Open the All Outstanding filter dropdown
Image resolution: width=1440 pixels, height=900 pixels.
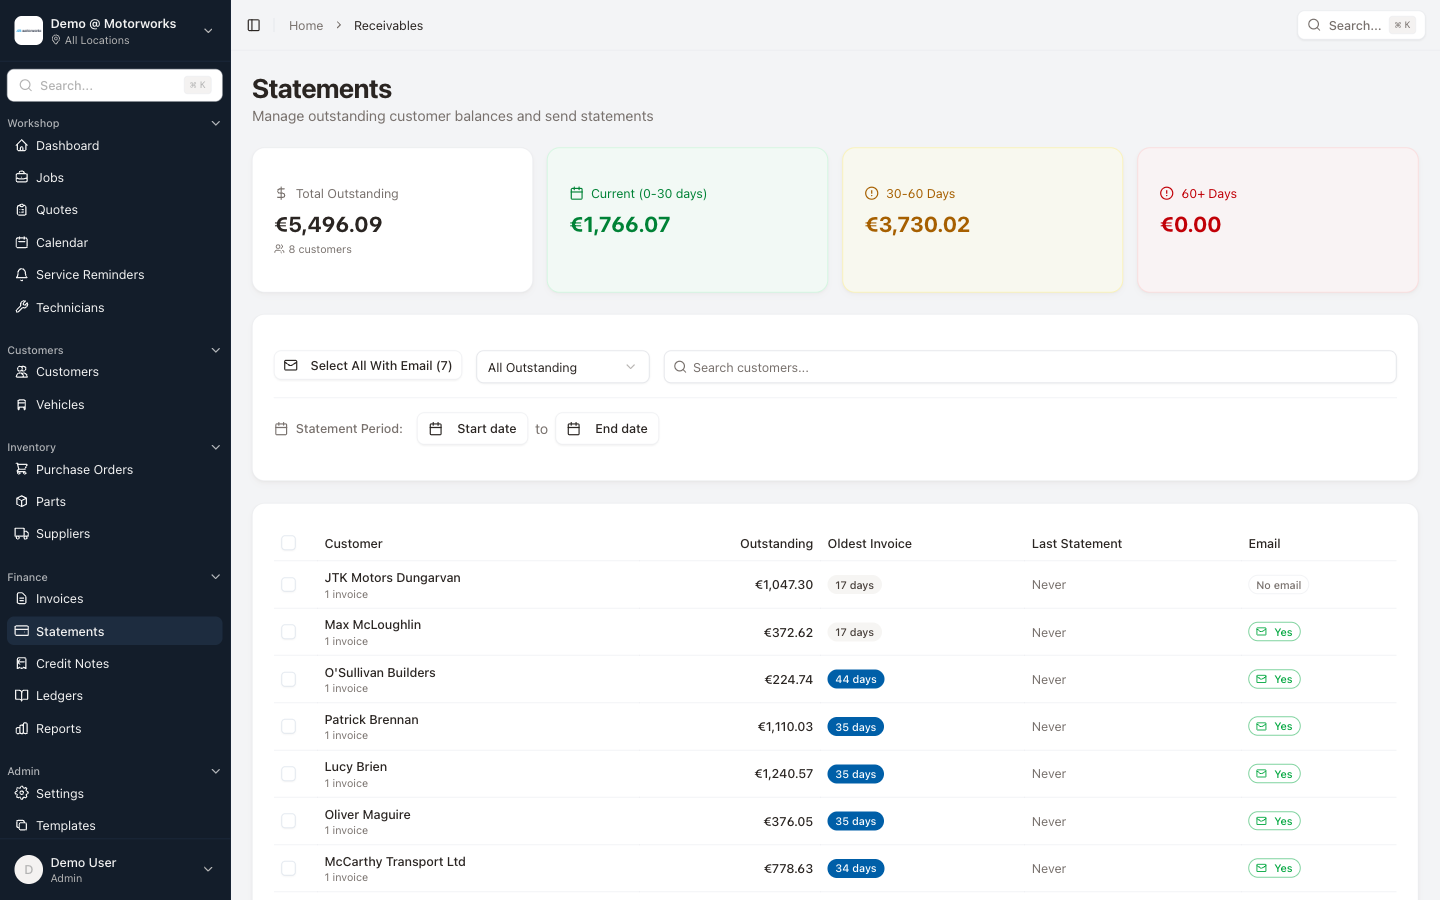click(562, 367)
